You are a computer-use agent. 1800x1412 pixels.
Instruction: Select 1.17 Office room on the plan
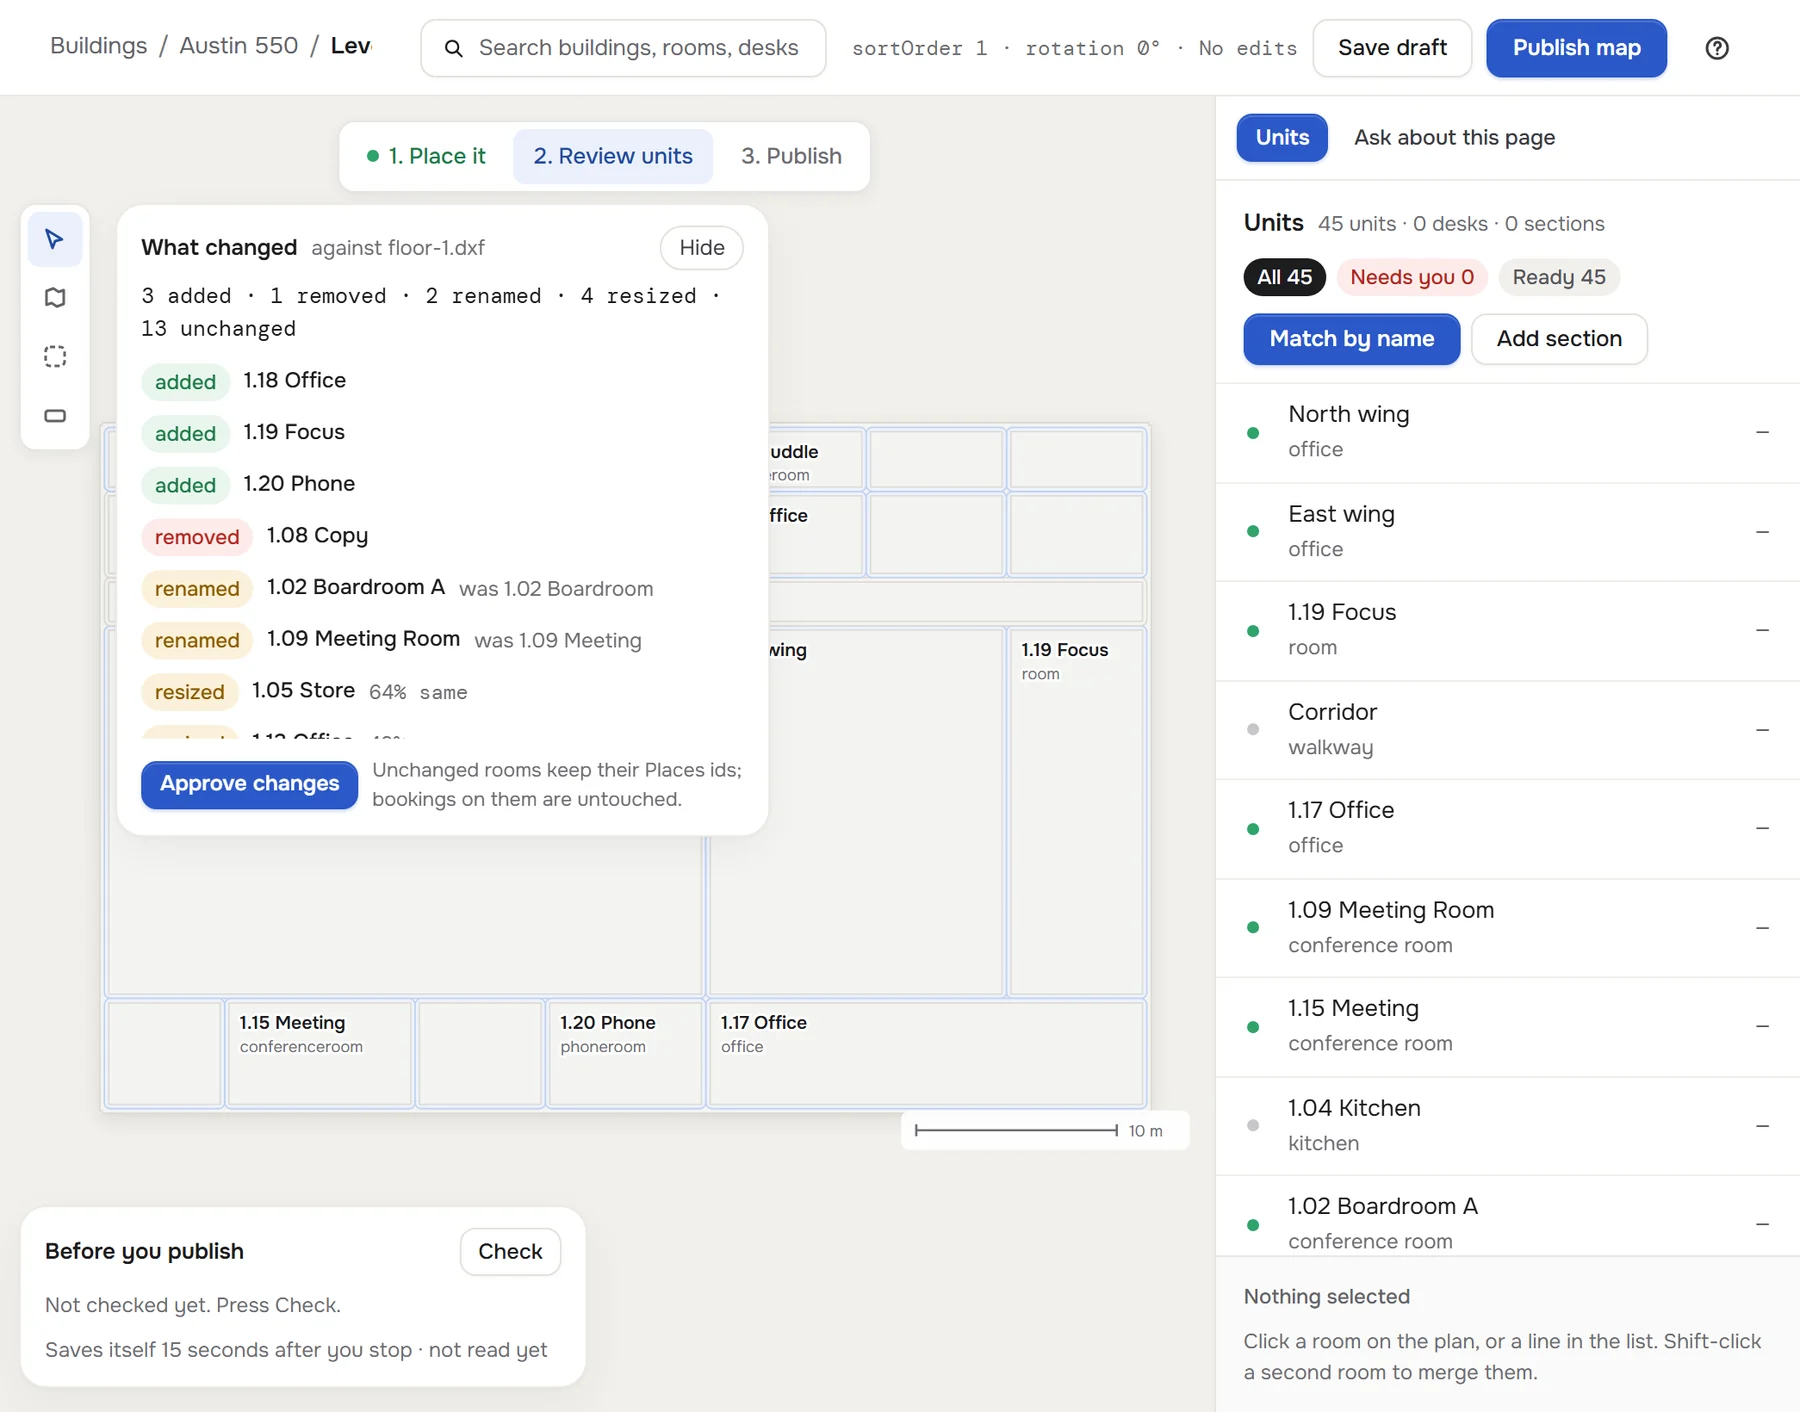tap(926, 1054)
